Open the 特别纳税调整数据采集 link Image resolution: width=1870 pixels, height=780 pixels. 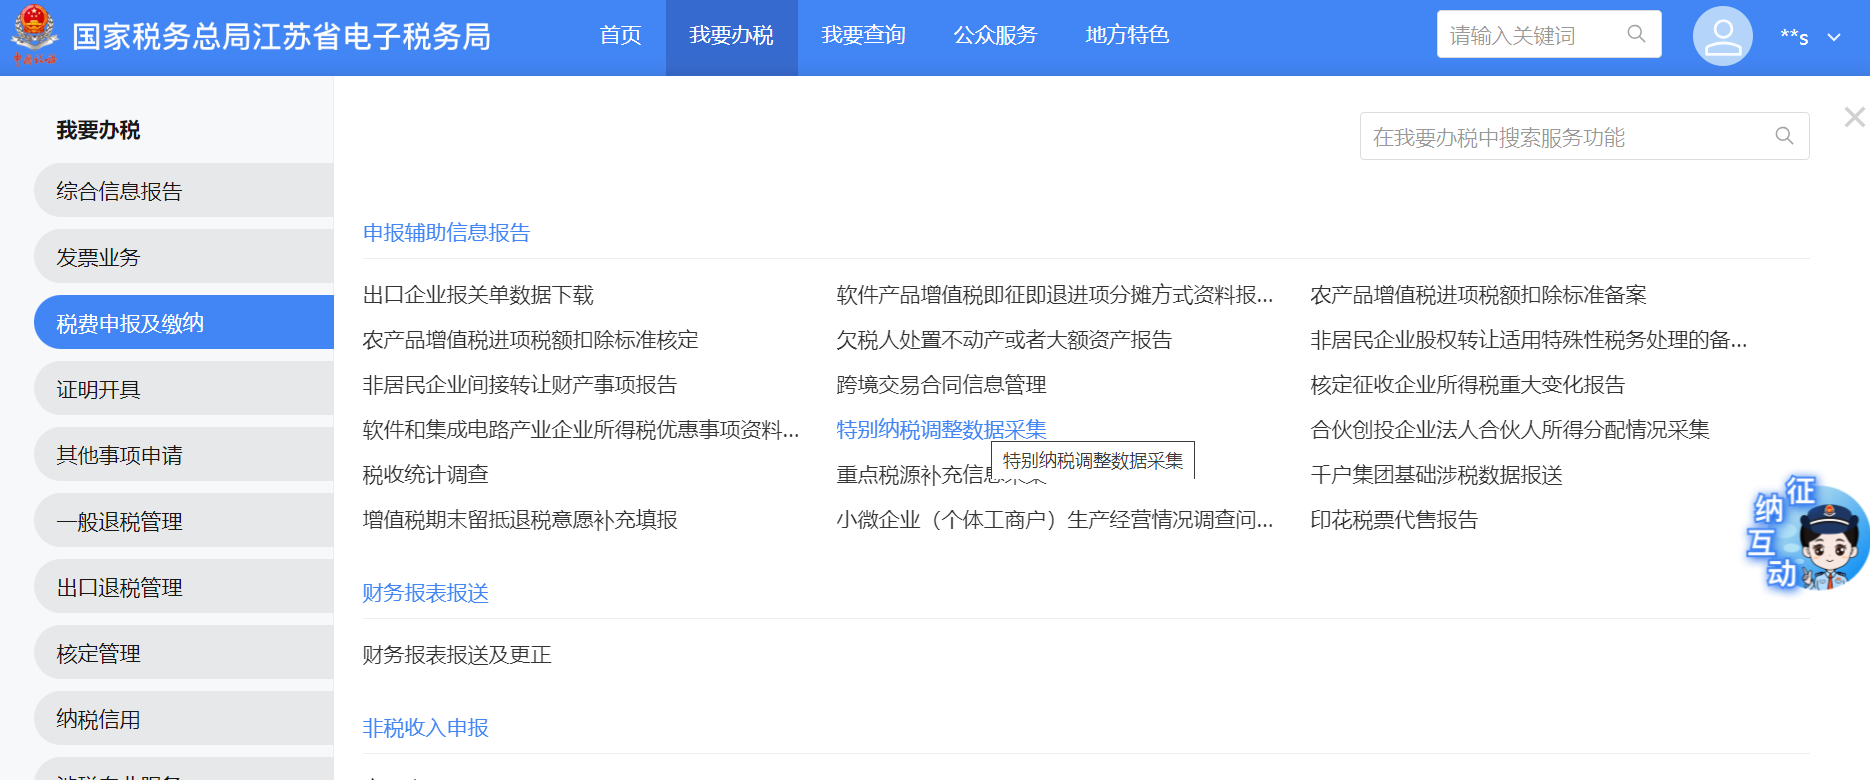[x=941, y=429]
